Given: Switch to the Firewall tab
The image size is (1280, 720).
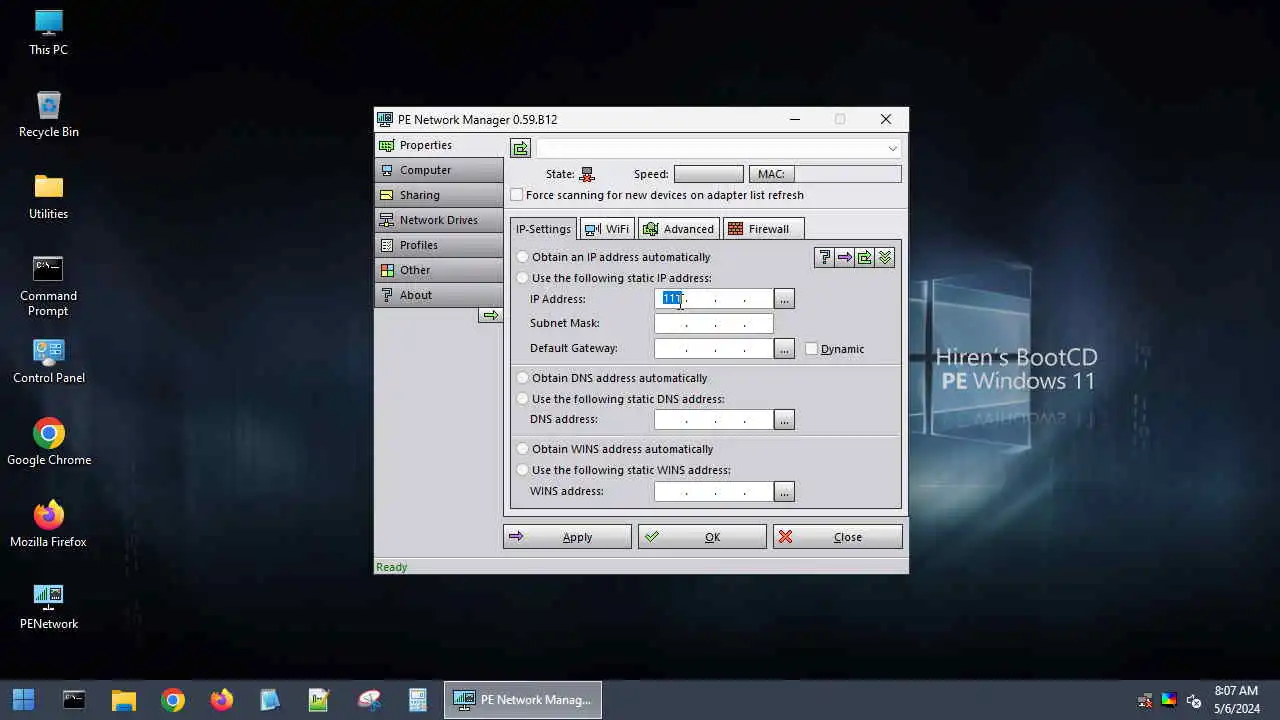Looking at the screenshot, I should (763, 229).
